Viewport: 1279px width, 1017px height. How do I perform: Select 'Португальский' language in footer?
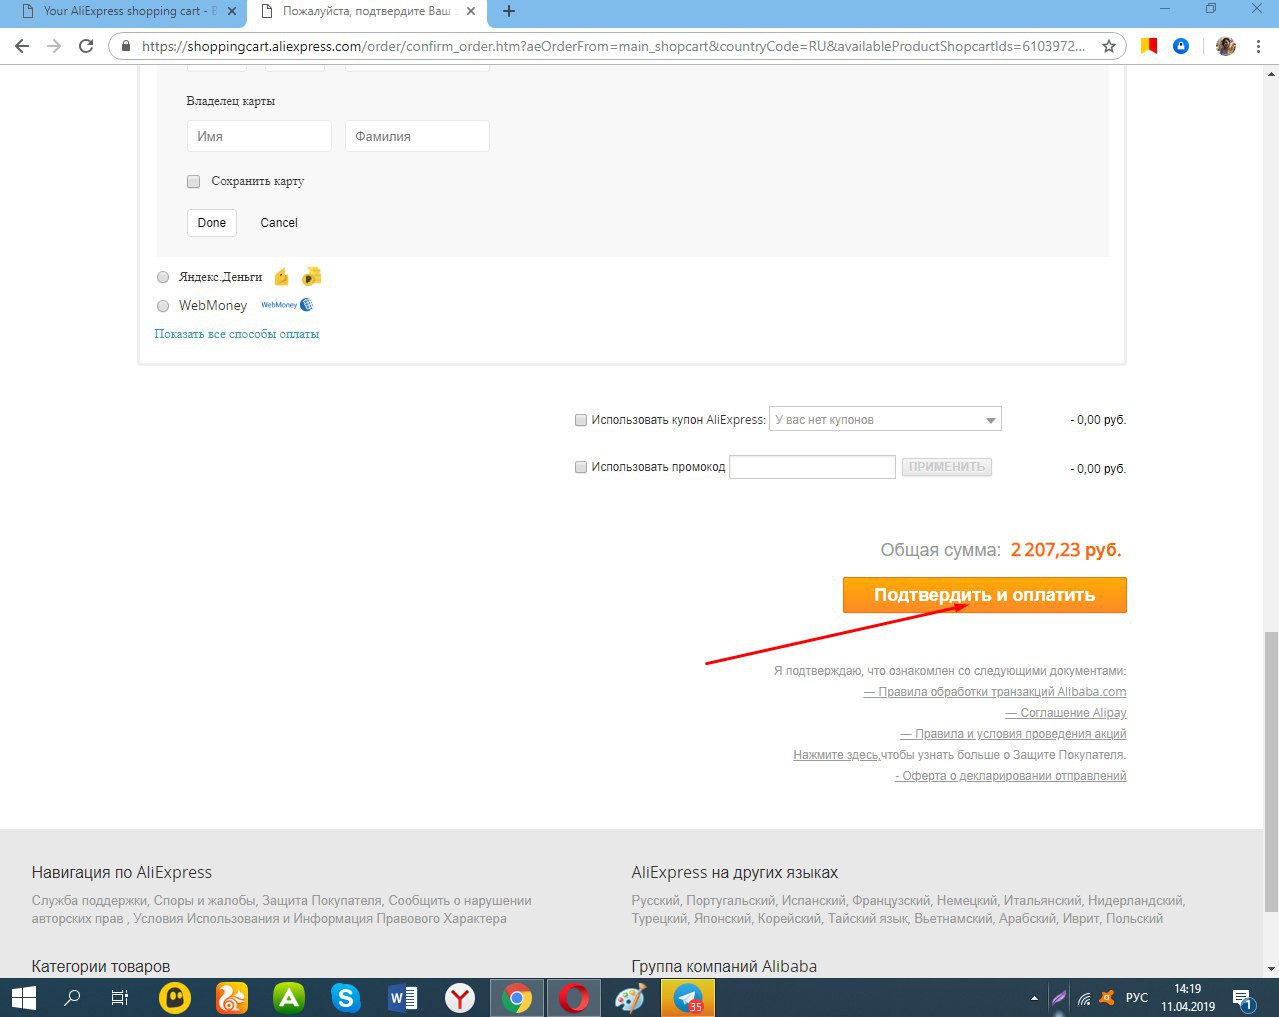point(731,900)
